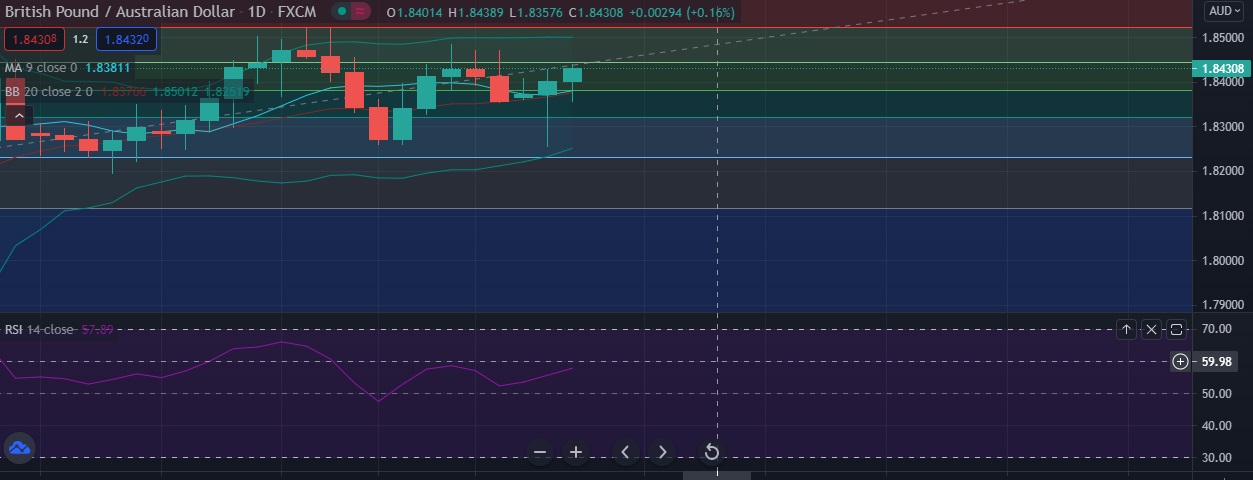Select the MA 9 close 0 indicator legend

[x=41, y=68]
